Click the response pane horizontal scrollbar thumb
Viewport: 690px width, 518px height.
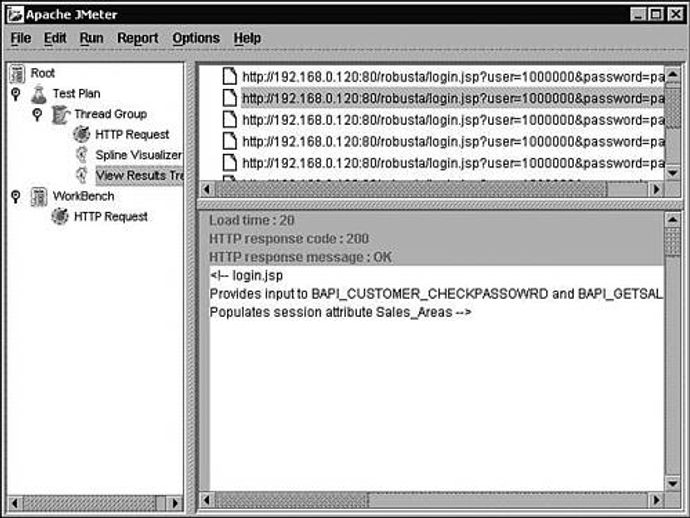point(292,500)
